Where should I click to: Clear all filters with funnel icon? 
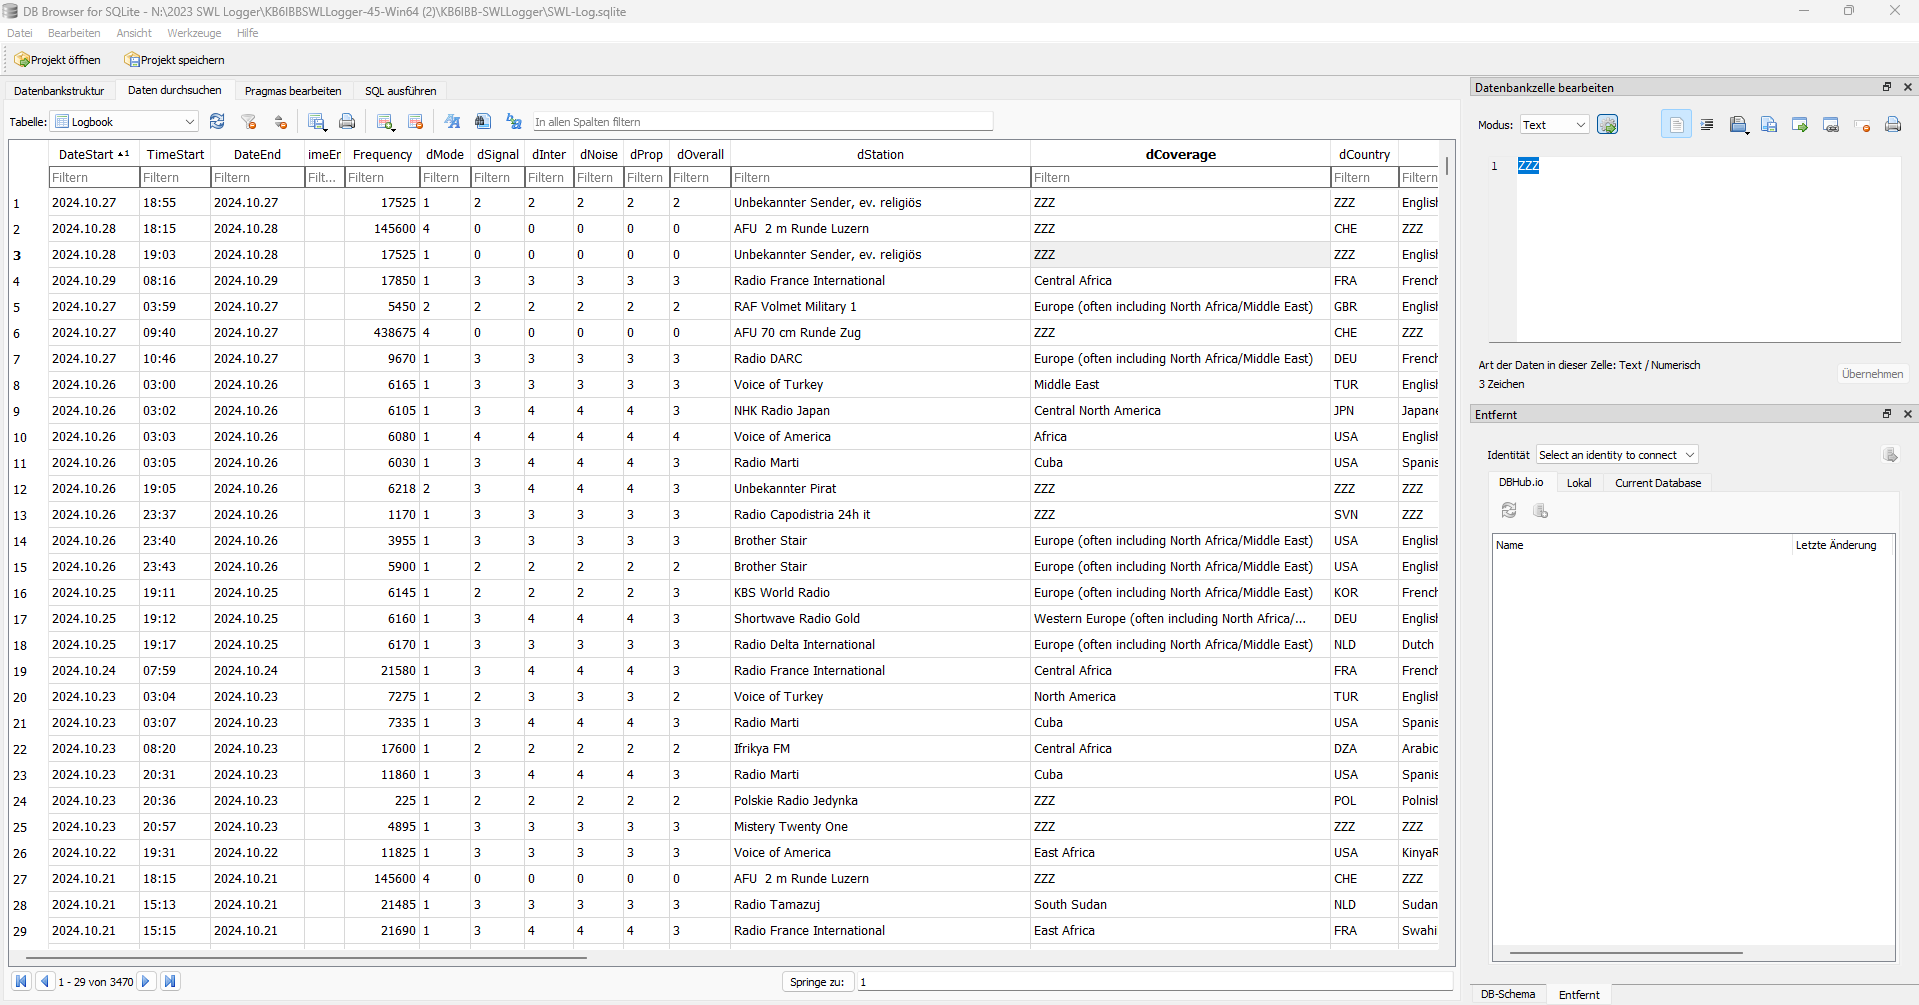pos(249,122)
